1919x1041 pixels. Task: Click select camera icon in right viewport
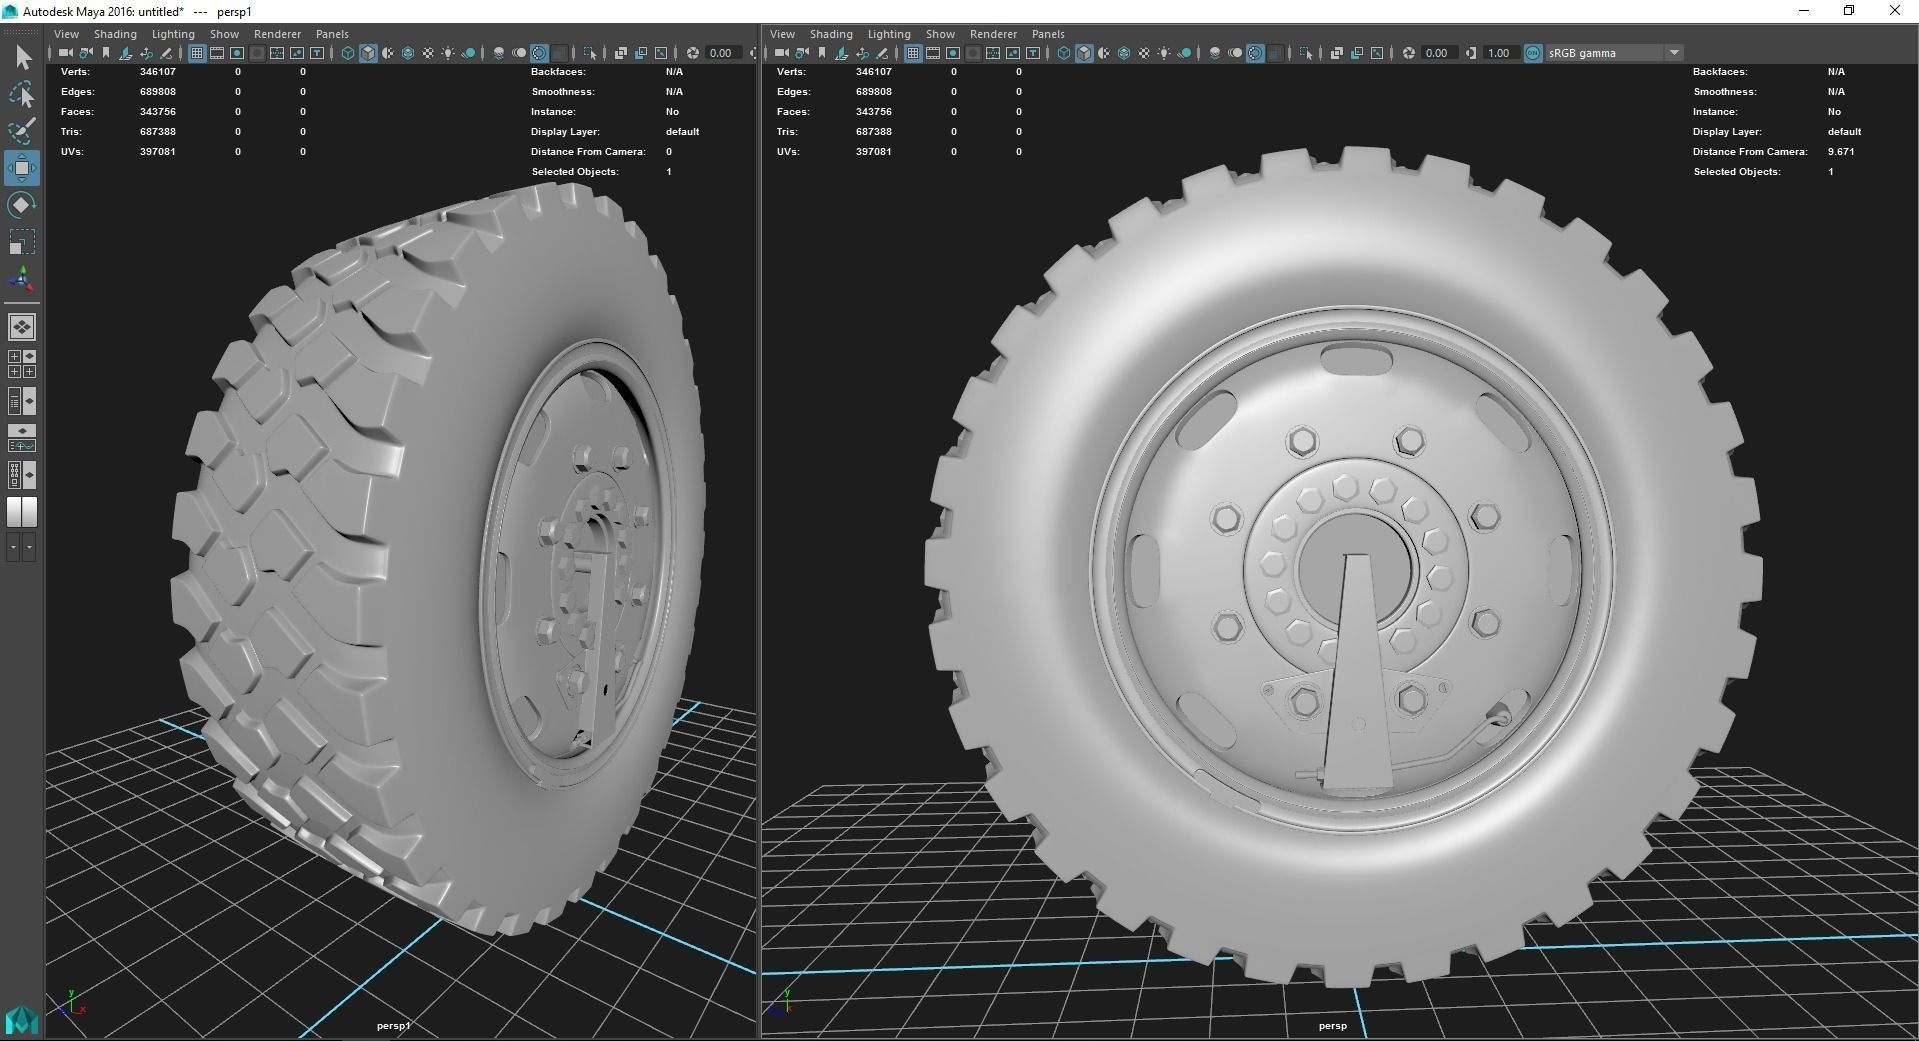(782, 53)
